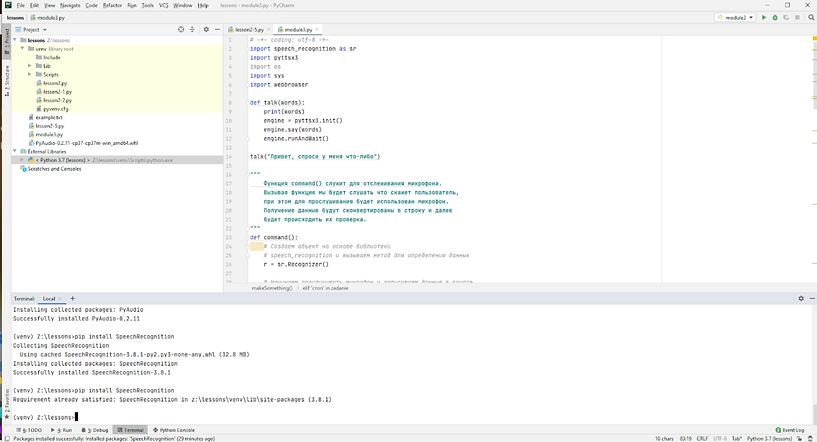This screenshot has height=442, width=817.
Task: Click the Collapse All icon in Project panel
Action: (x=192, y=30)
